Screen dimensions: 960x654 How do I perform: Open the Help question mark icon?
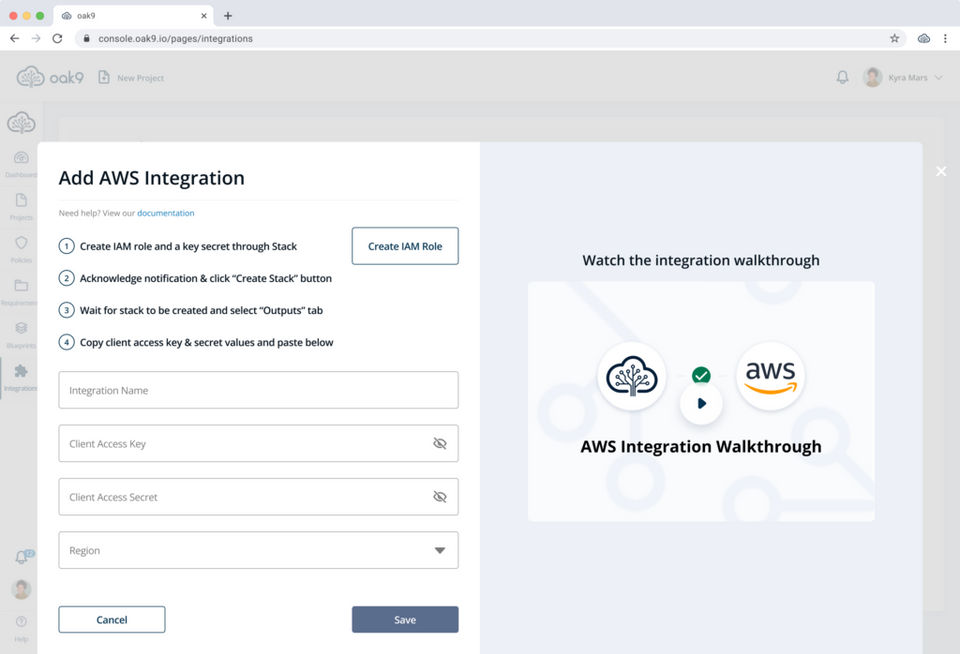(x=21, y=622)
